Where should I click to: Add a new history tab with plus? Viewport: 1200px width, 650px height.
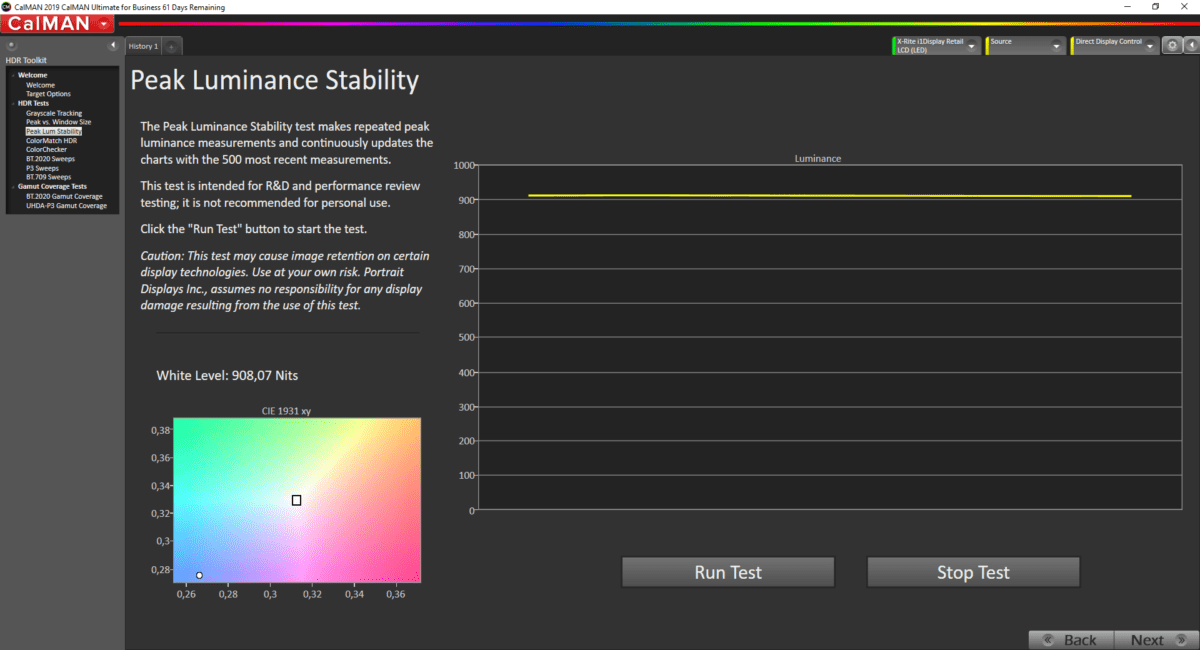pos(172,46)
